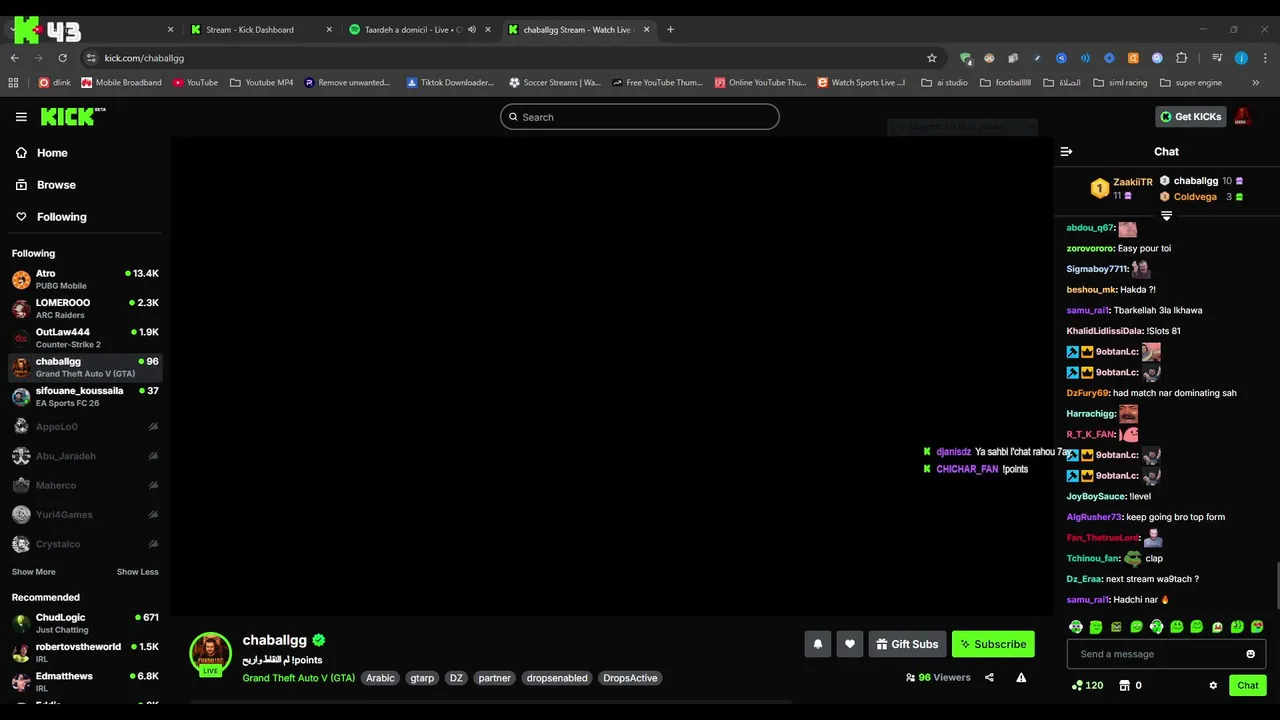Image resolution: width=1280 pixels, height=720 pixels.
Task: Click the Arabic tag
Action: [x=380, y=678]
